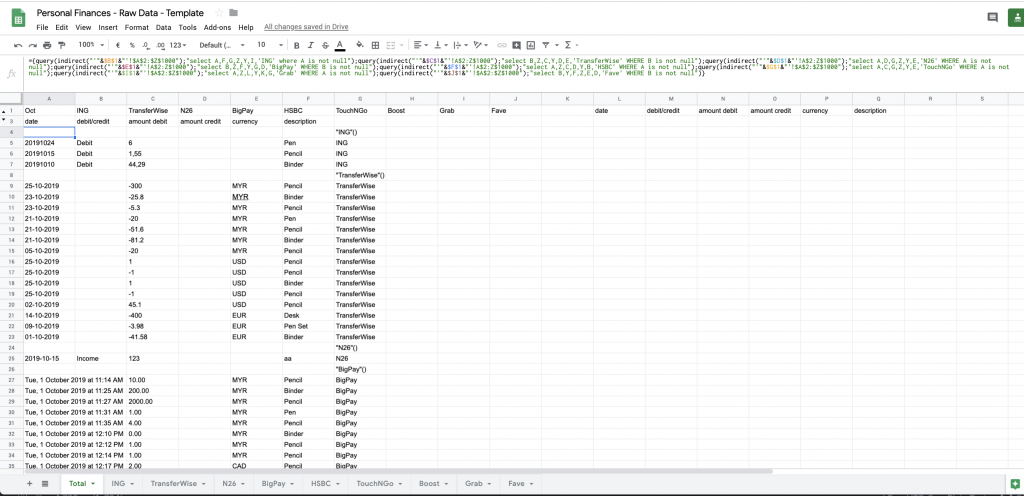This screenshot has width=1024, height=496.
Task: Undo the last action
Action: click(18, 45)
